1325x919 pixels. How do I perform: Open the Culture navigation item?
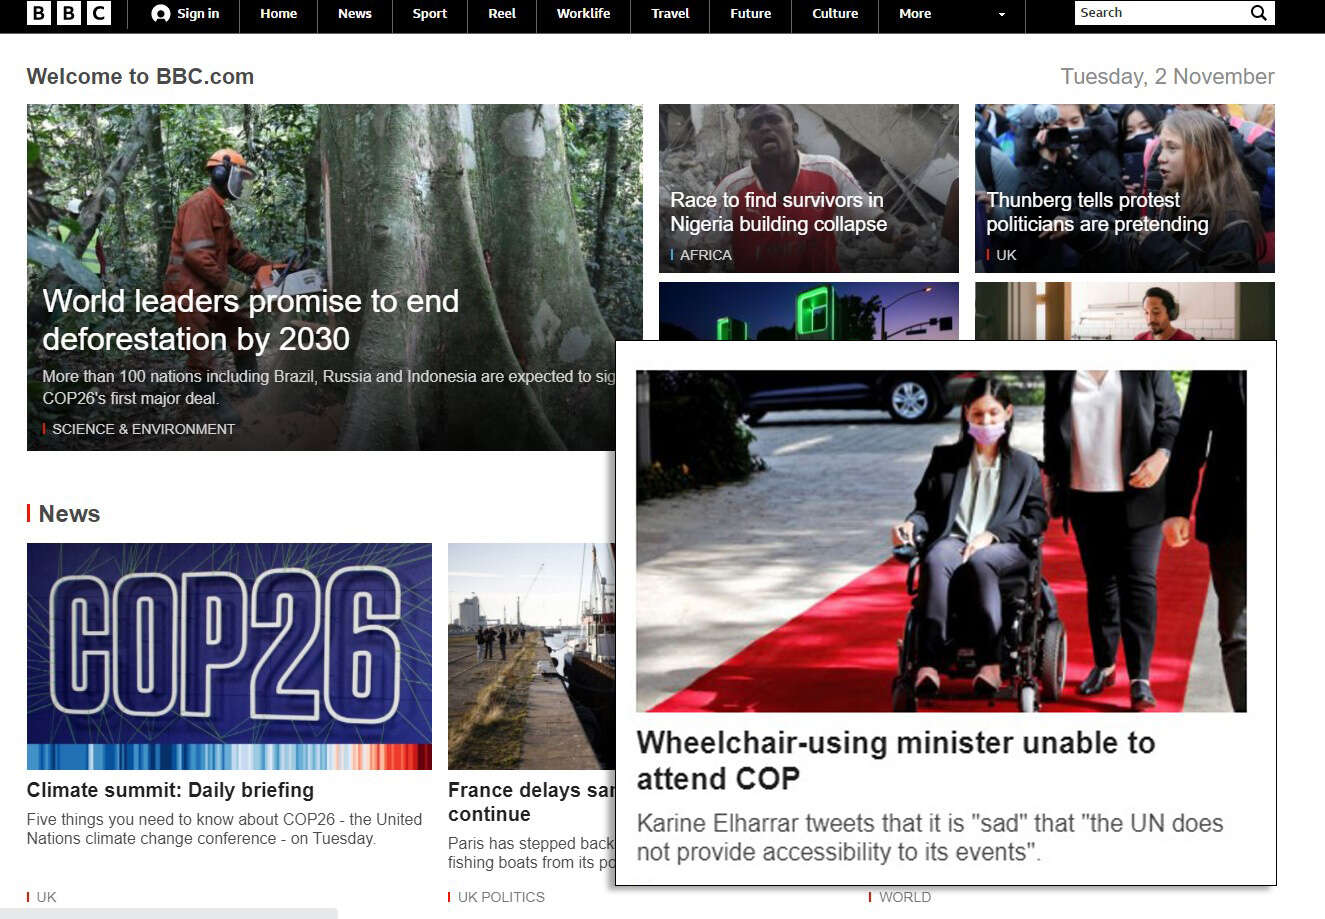[x=835, y=14]
